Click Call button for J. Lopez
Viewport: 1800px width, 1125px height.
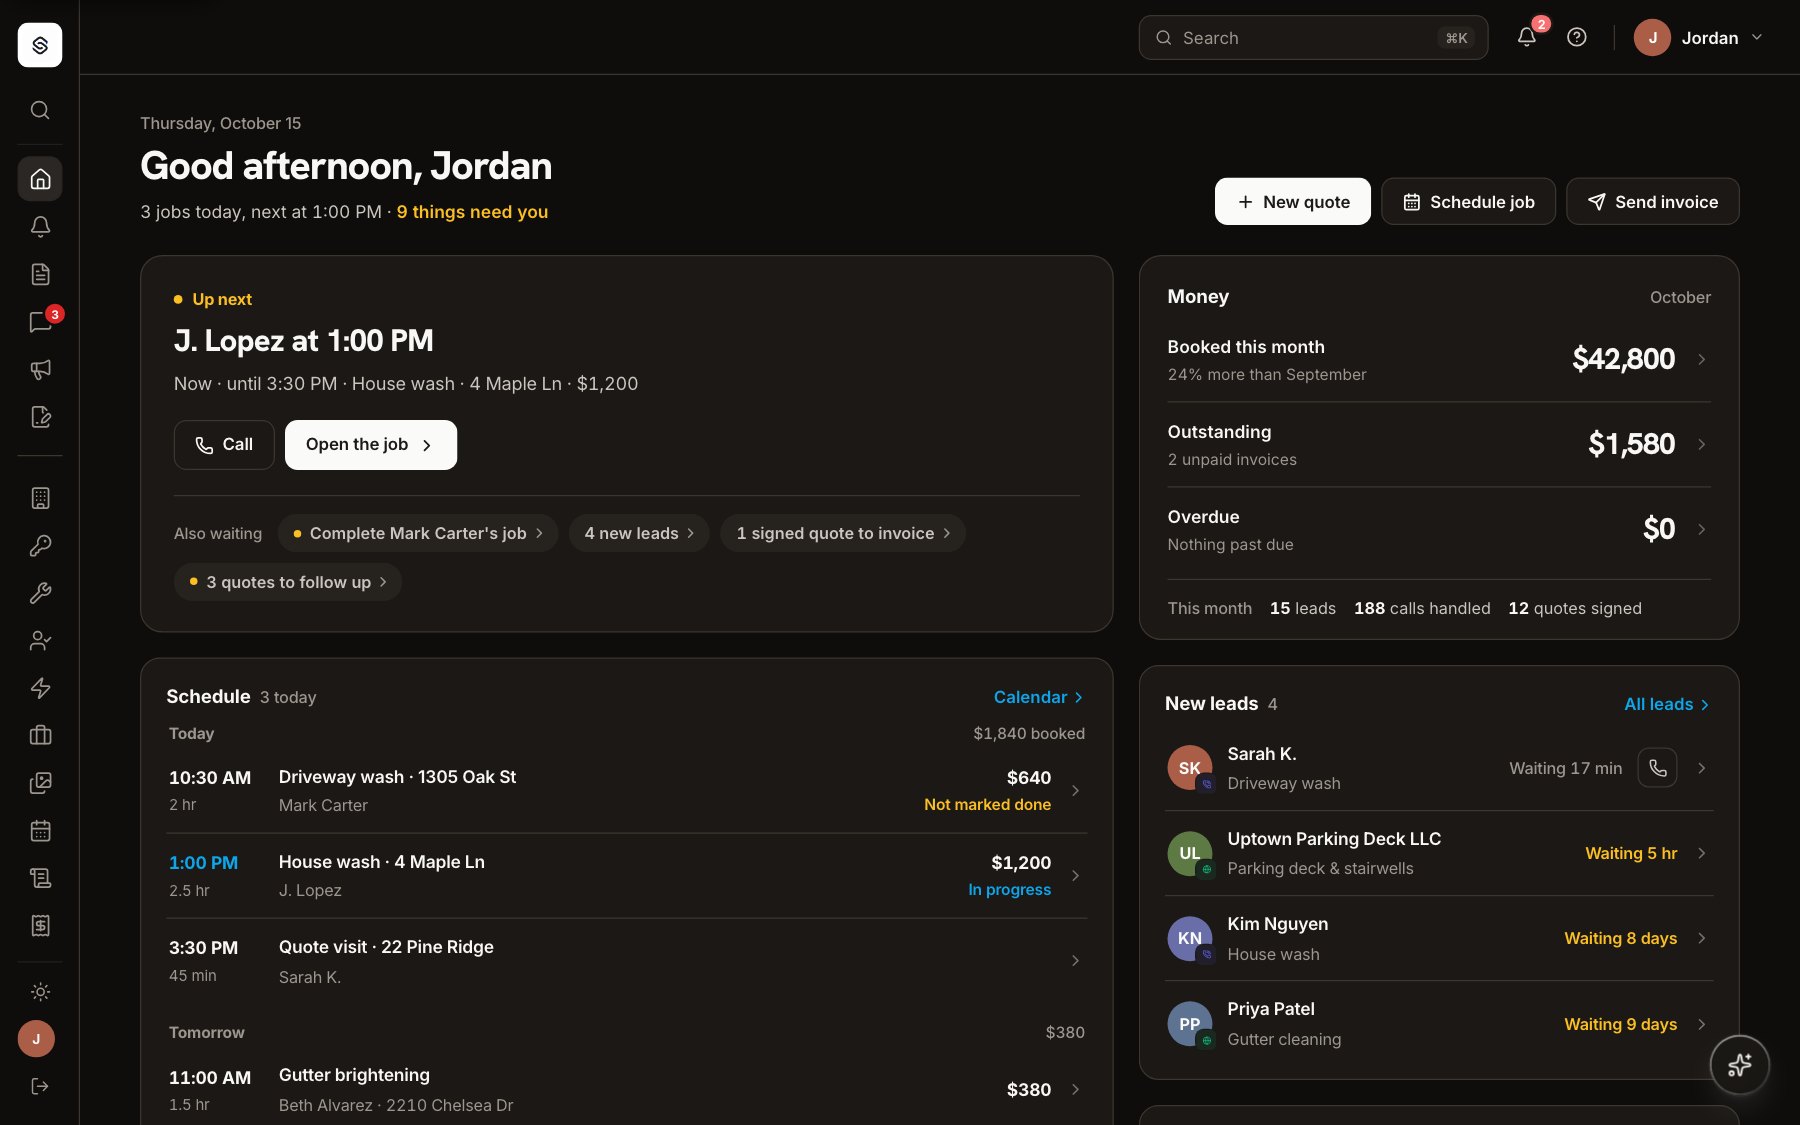click(224, 445)
